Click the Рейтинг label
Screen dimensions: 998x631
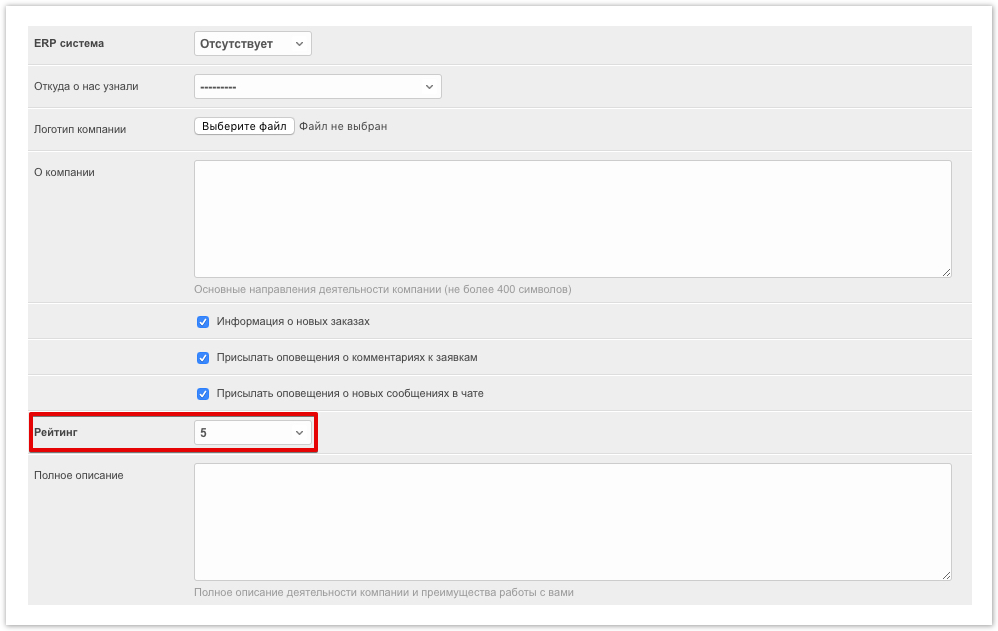point(56,432)
